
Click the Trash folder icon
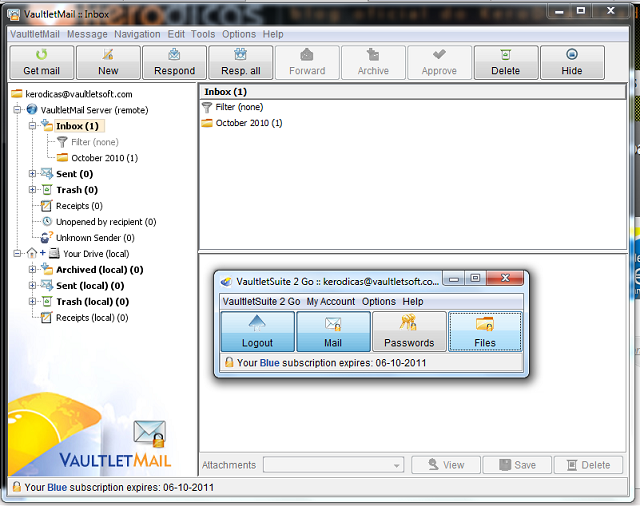point(47,190)
